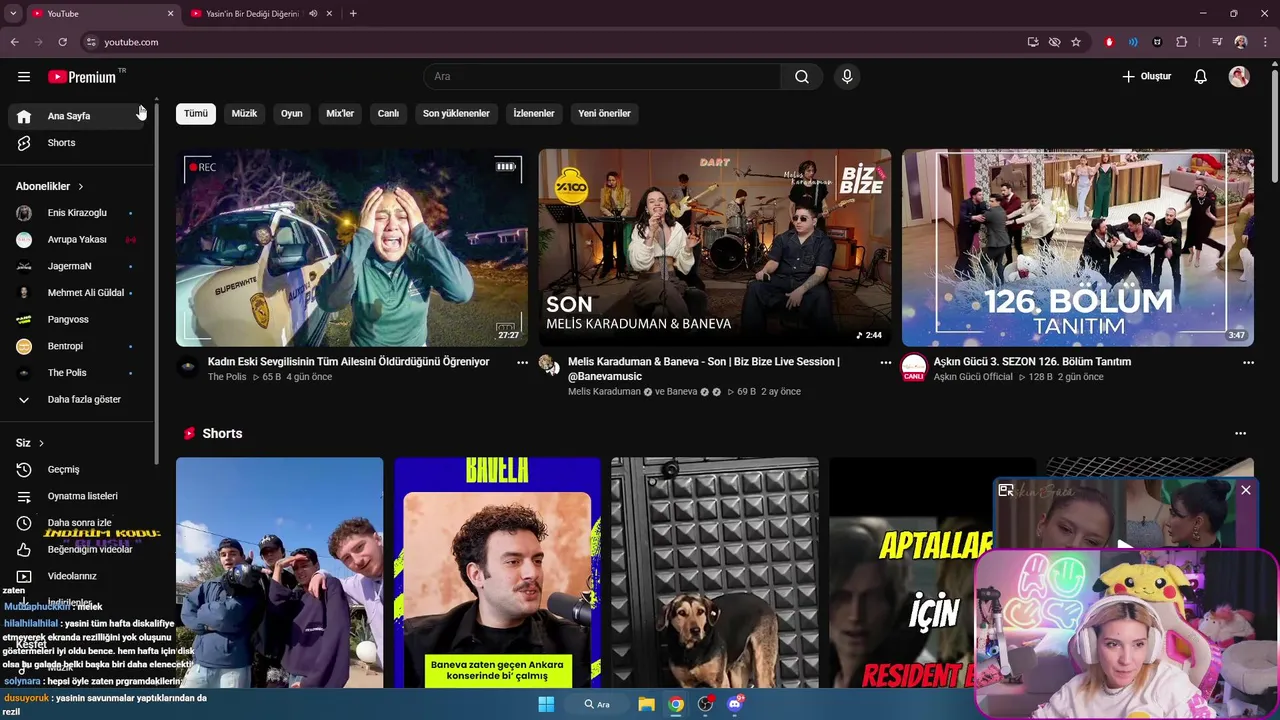Open the Baneva Ankara konseri short

point(497,573)
